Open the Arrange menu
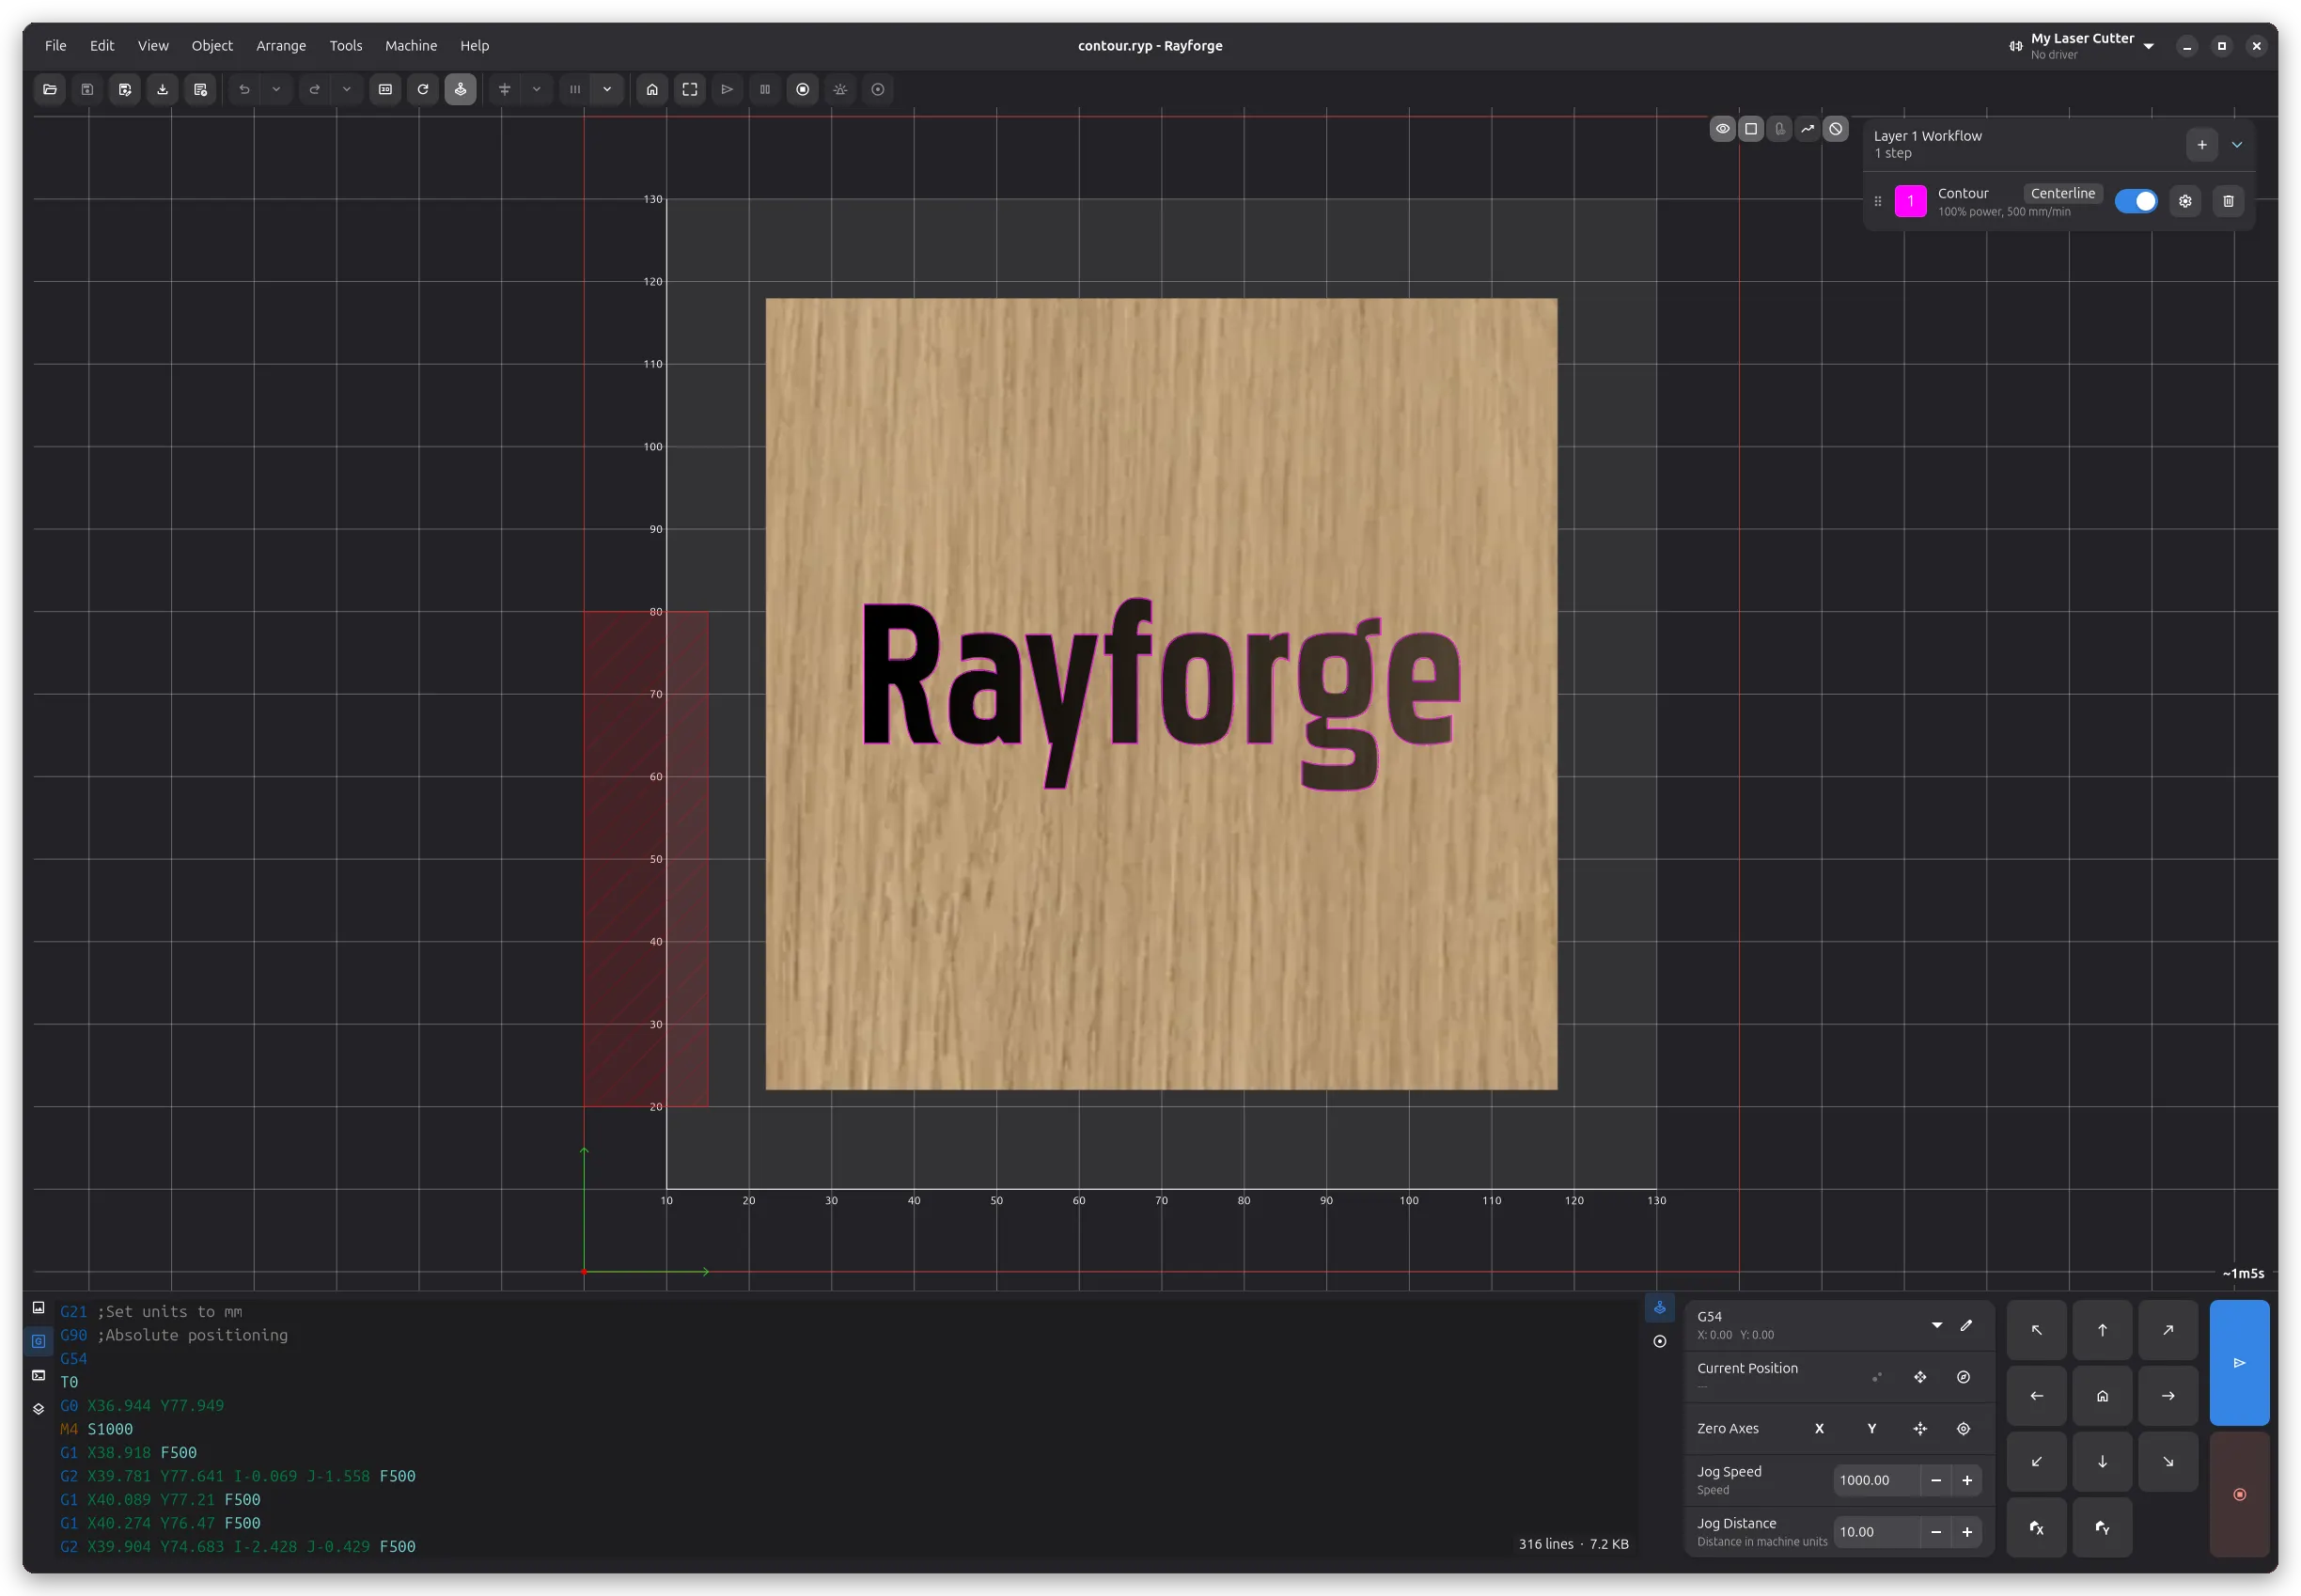 [x=281, y=45]
